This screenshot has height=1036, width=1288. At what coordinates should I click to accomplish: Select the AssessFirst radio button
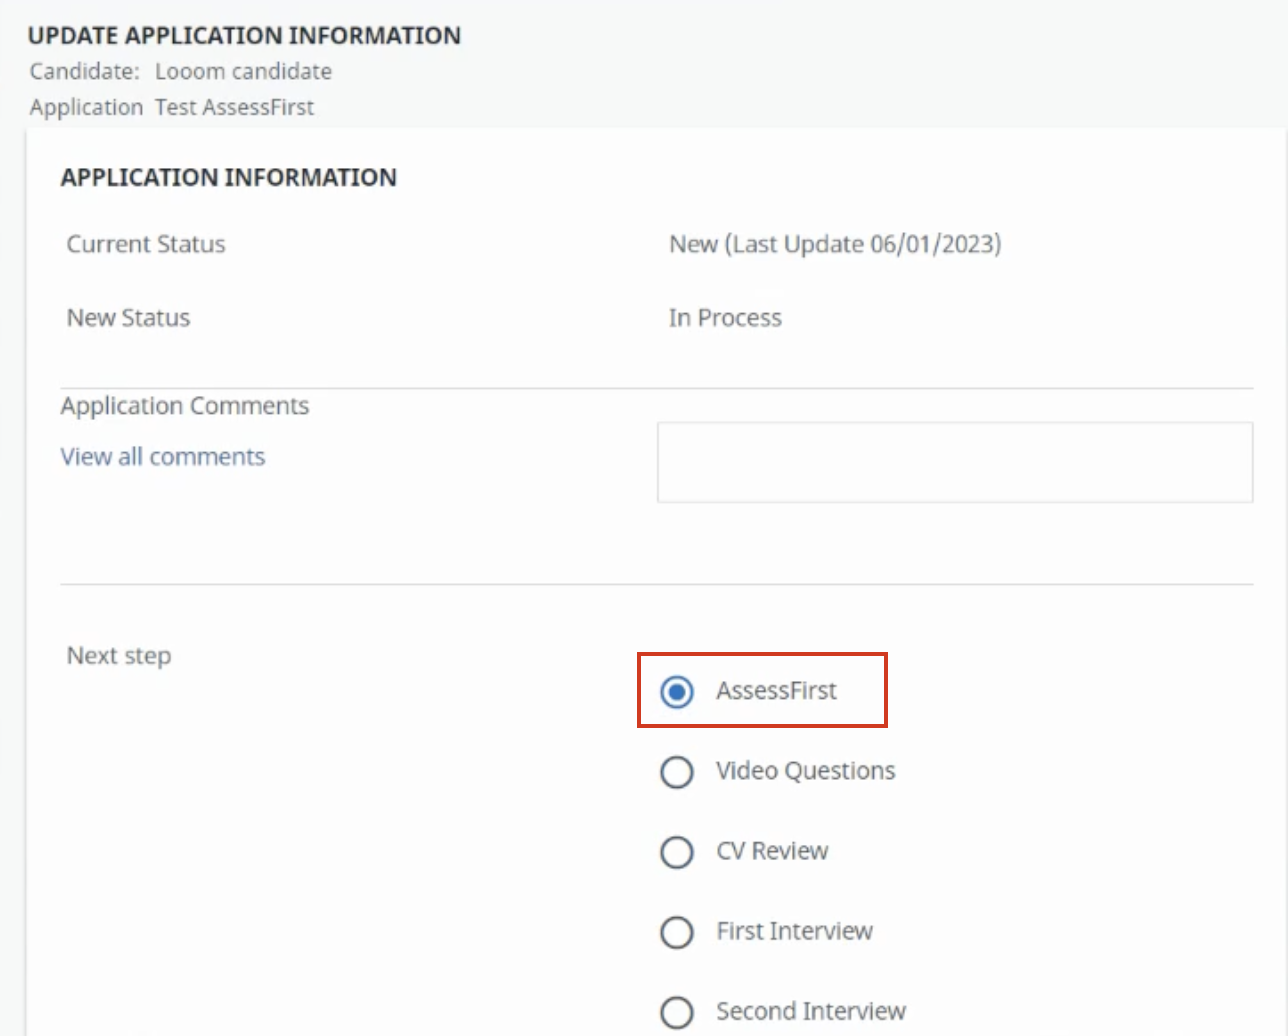pos(677,691)
